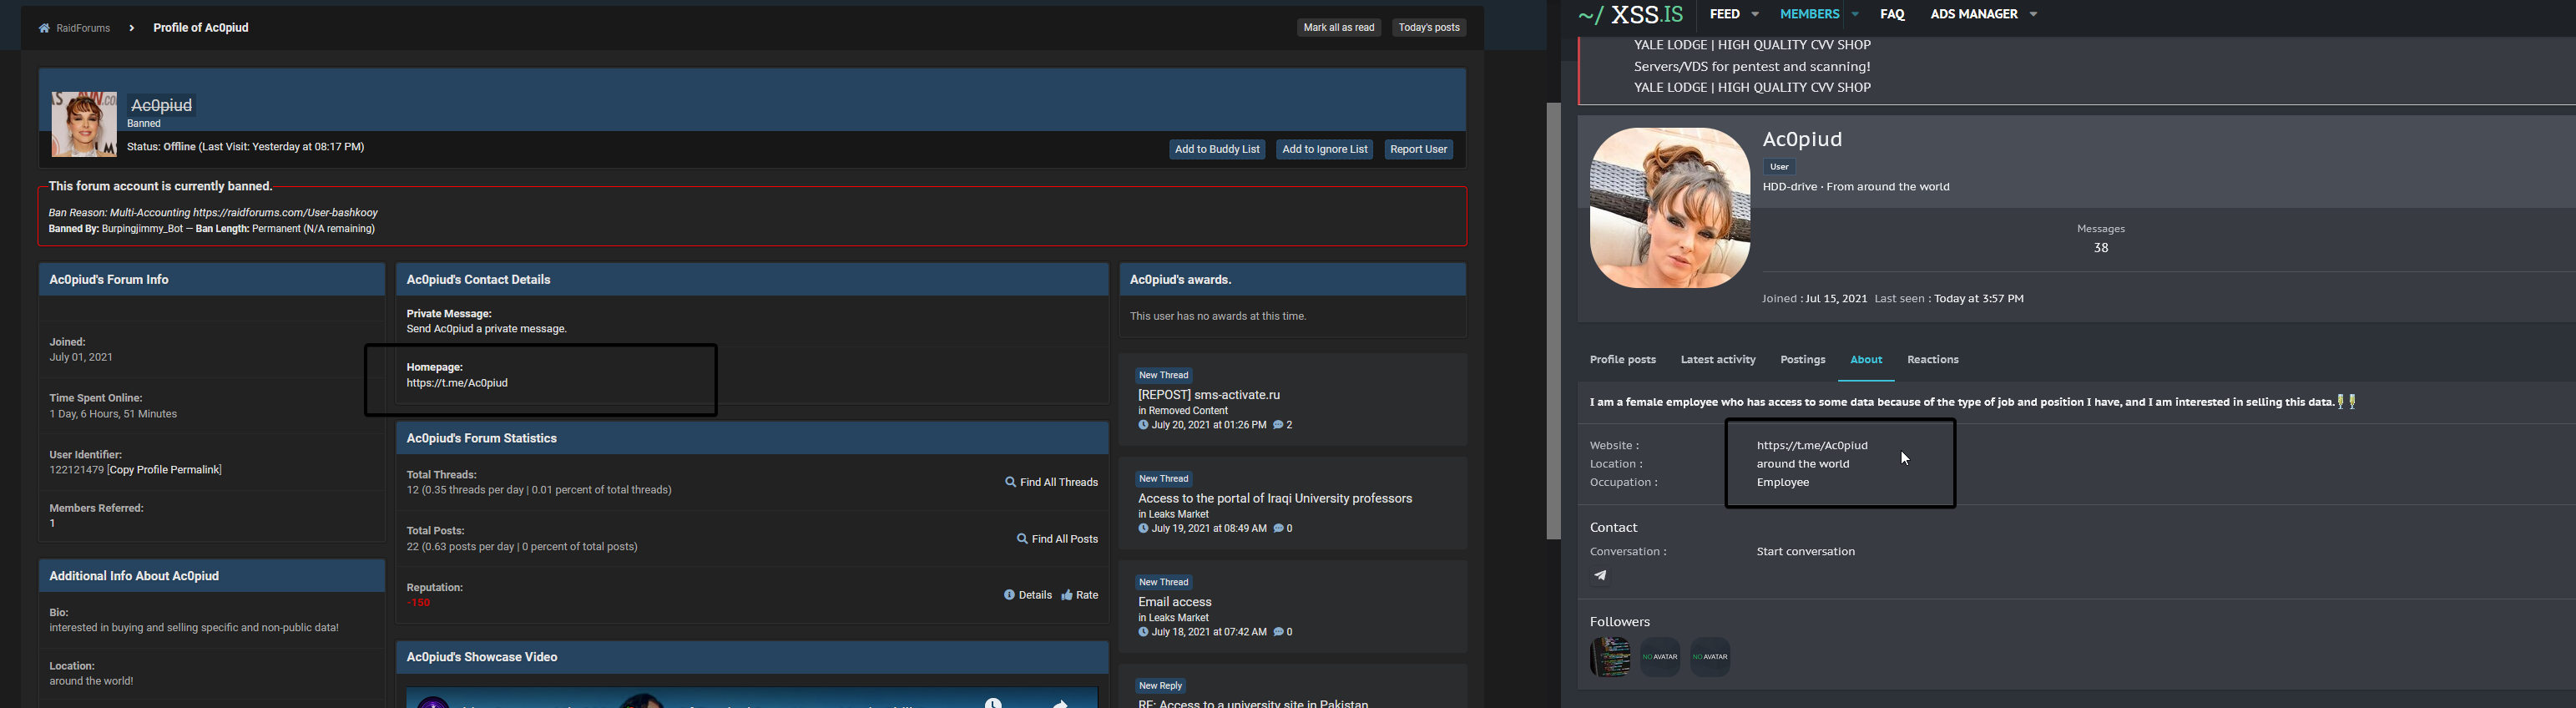Add Ac0piud to Buddy List

[1217, 149]
